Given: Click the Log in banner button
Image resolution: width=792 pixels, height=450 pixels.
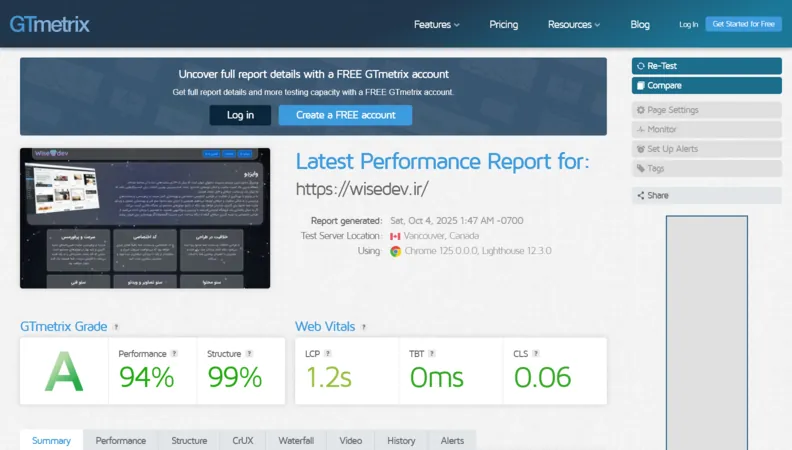Looking at the screenshot, I should pos(240,115).
